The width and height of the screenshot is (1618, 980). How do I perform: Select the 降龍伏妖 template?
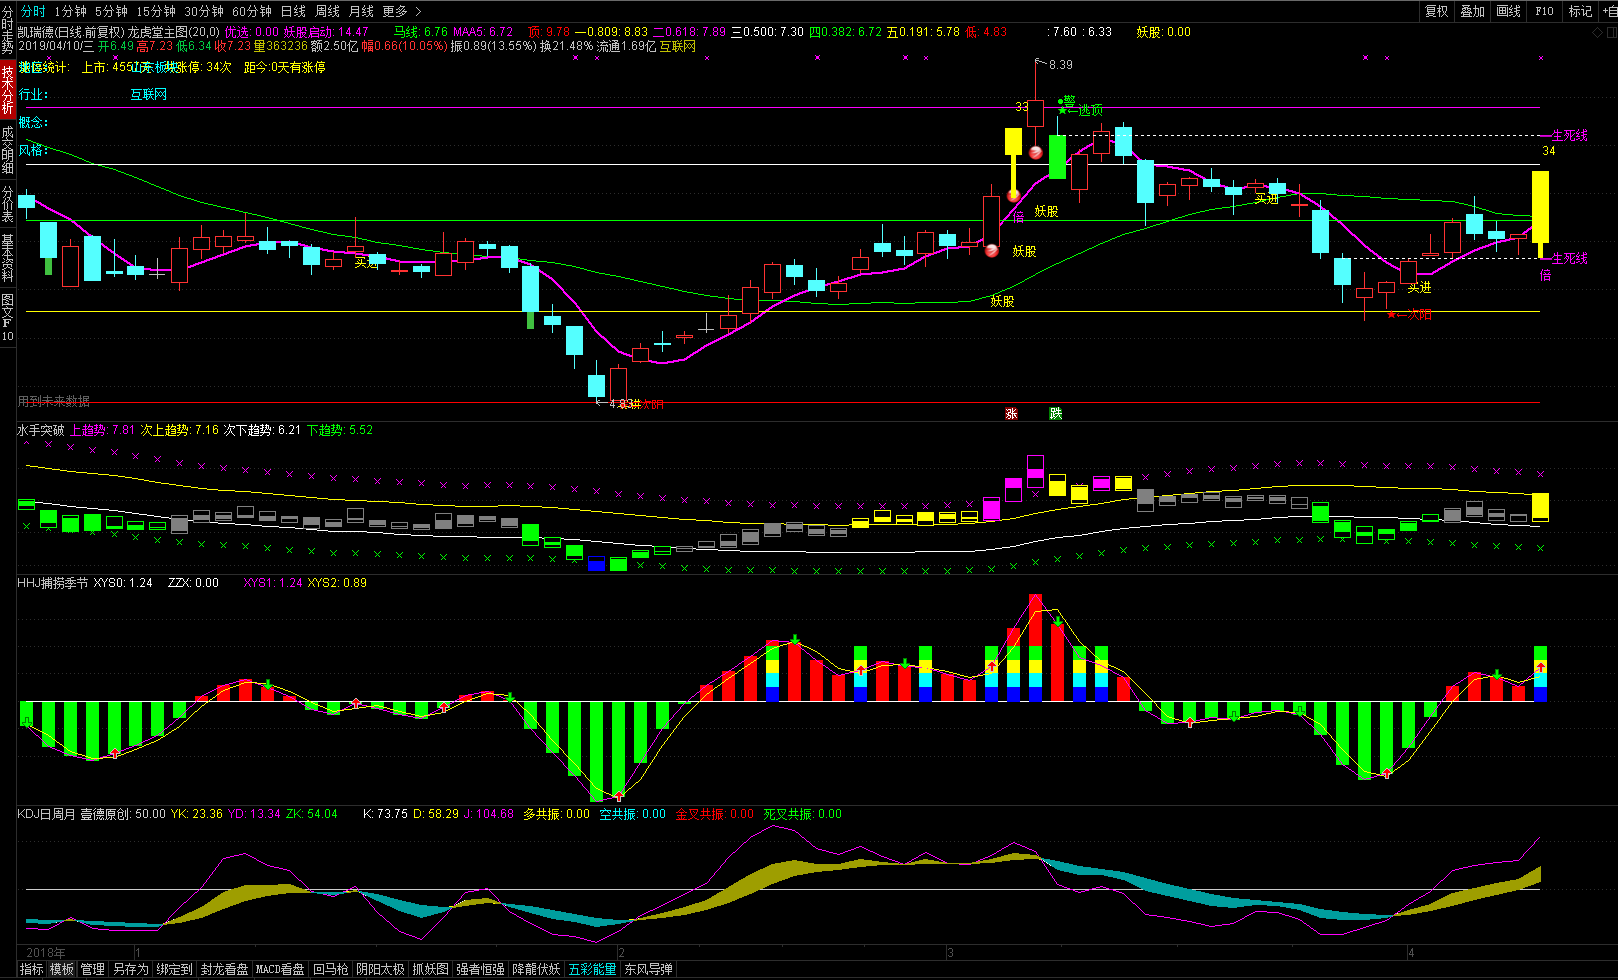537,969
